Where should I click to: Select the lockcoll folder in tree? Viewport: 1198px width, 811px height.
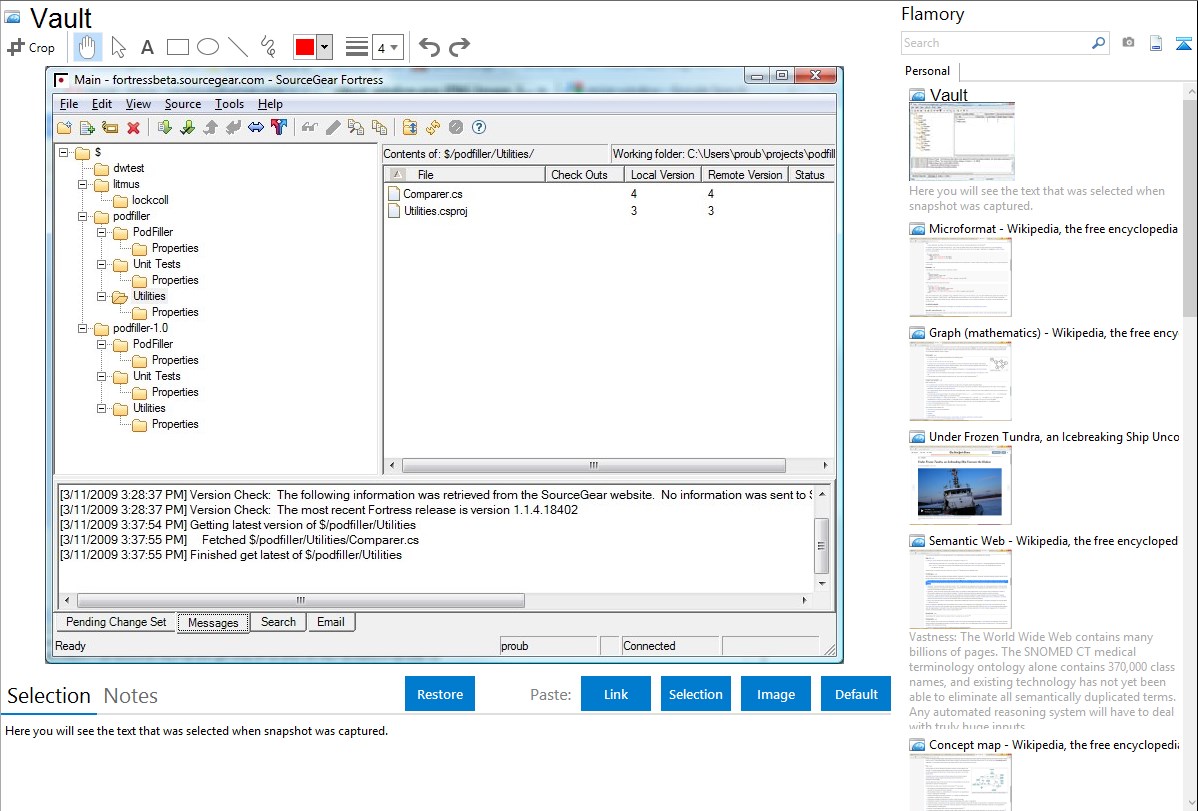[x=150, y=200]
